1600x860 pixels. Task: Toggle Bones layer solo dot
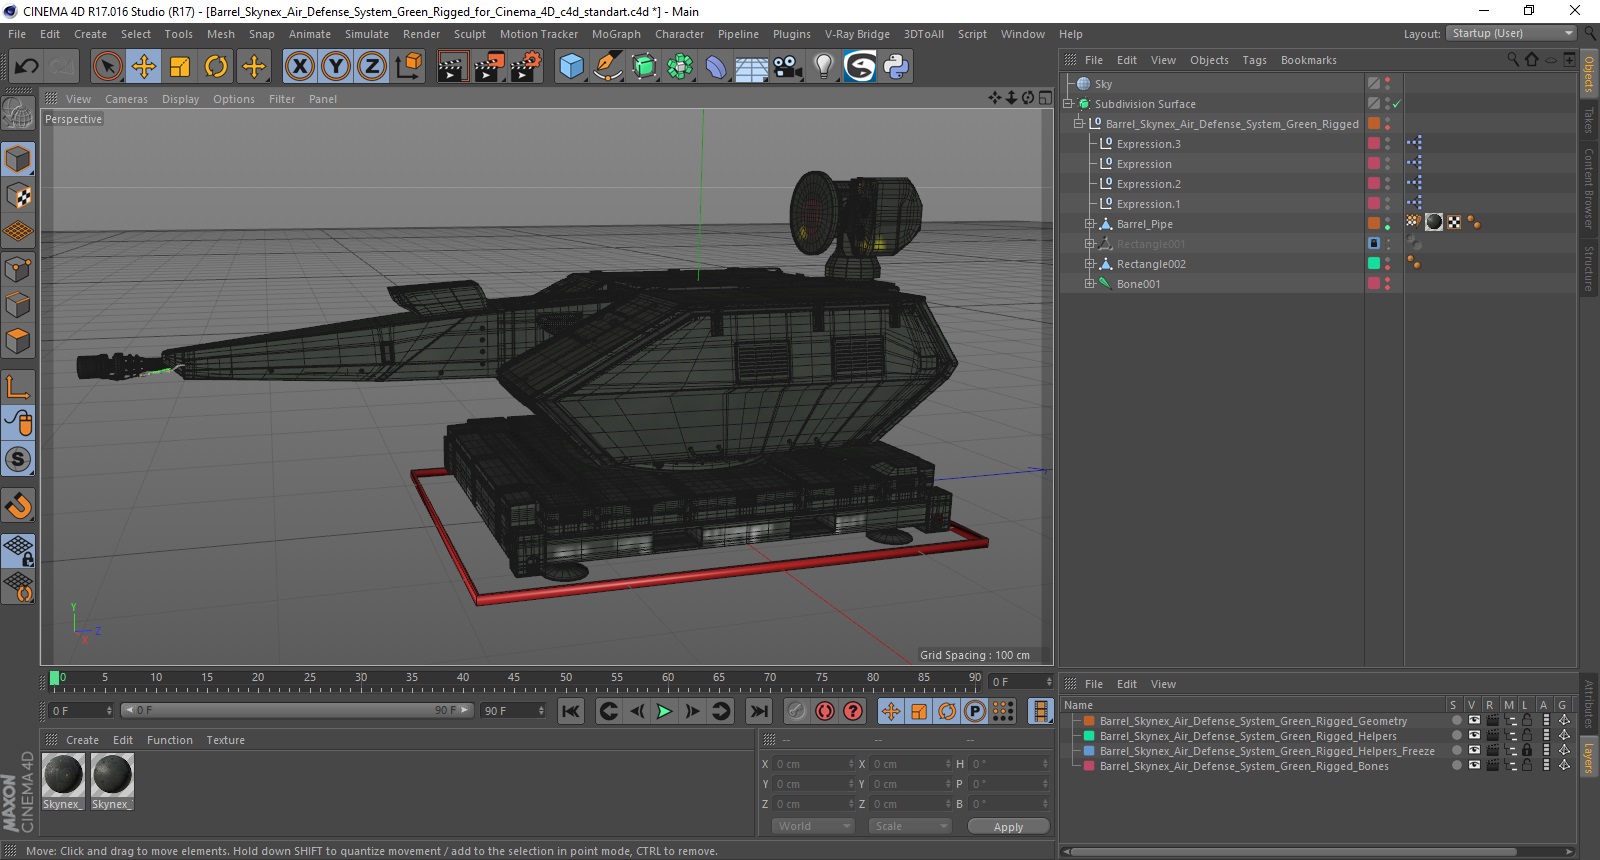[1456, 766]
